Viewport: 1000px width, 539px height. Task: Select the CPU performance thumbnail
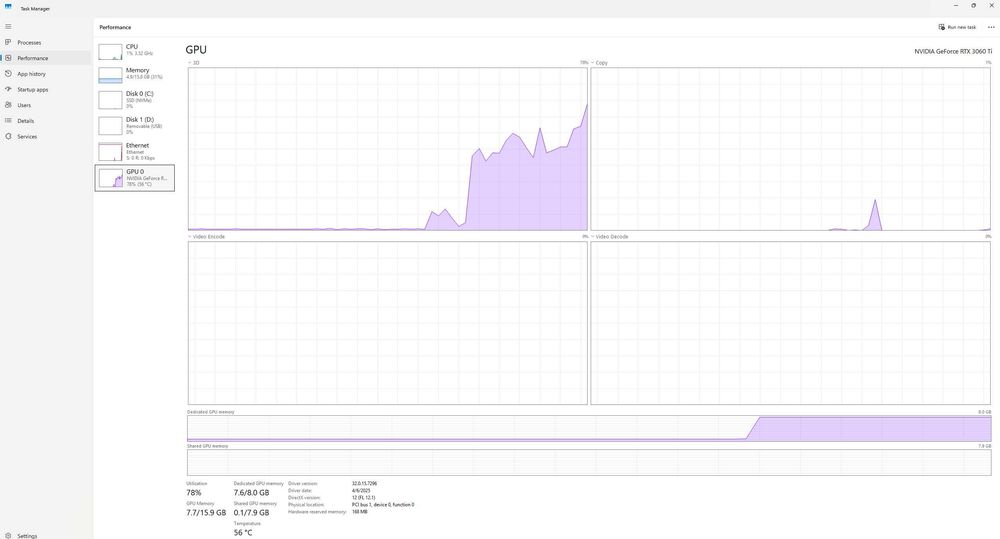coord(135,51)
